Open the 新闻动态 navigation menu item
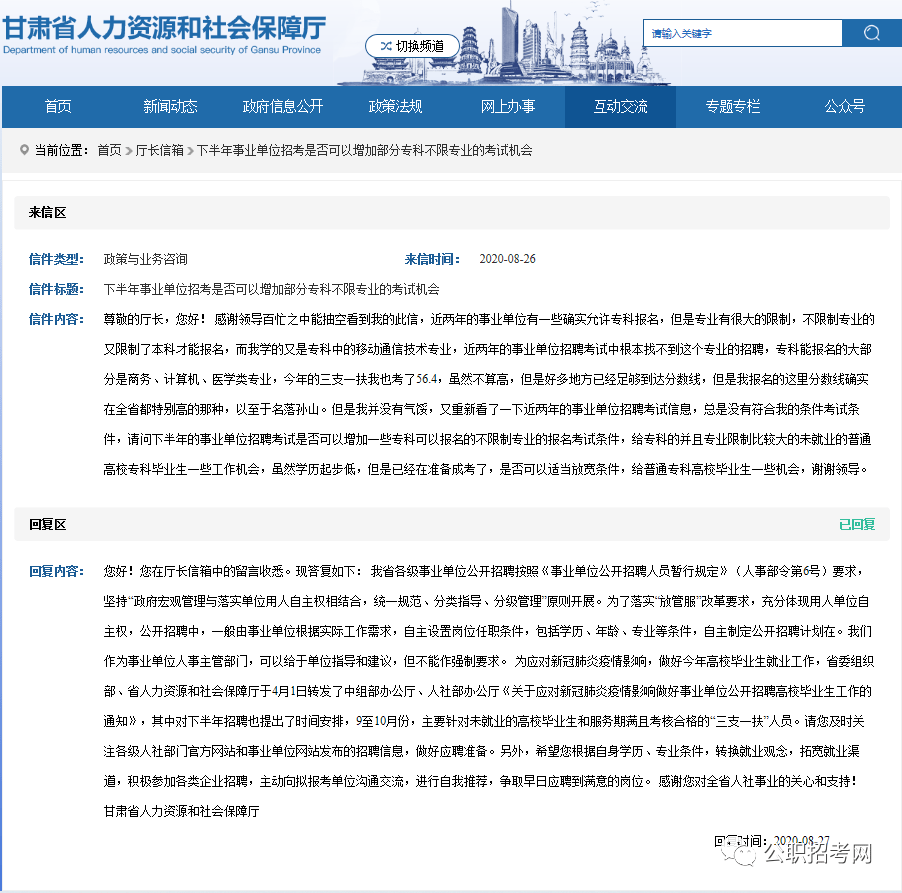 pyautogui.click(x=170, y=107)
